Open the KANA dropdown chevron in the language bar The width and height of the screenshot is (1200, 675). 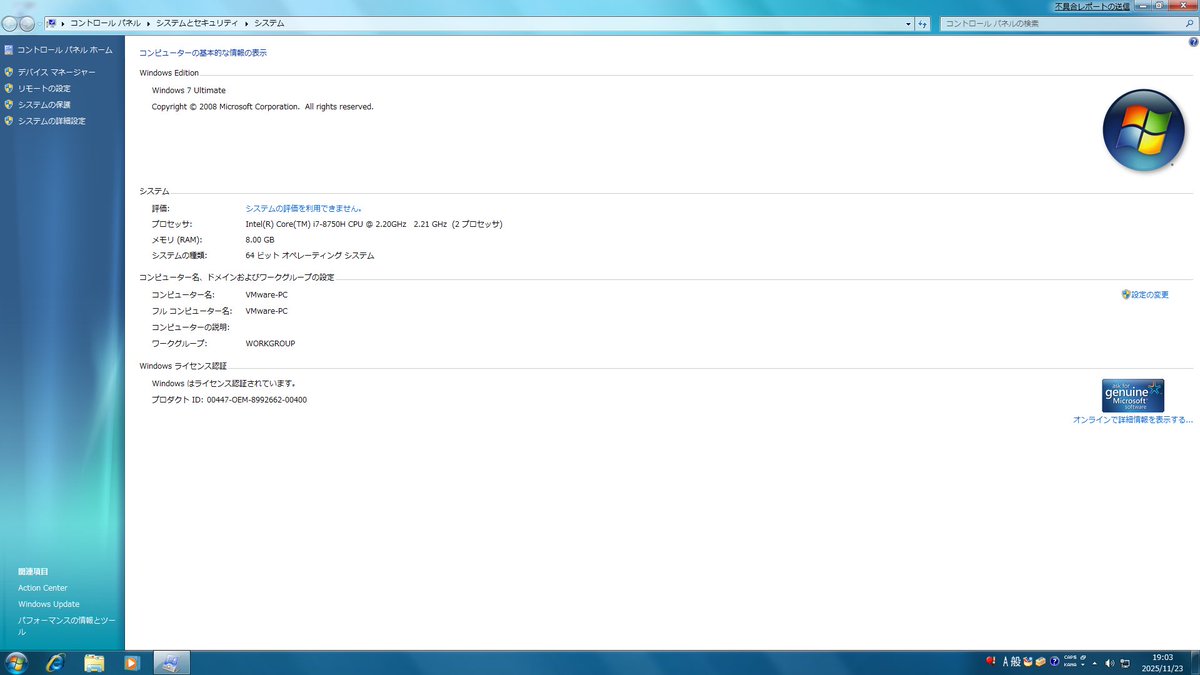click(1083, 665)
